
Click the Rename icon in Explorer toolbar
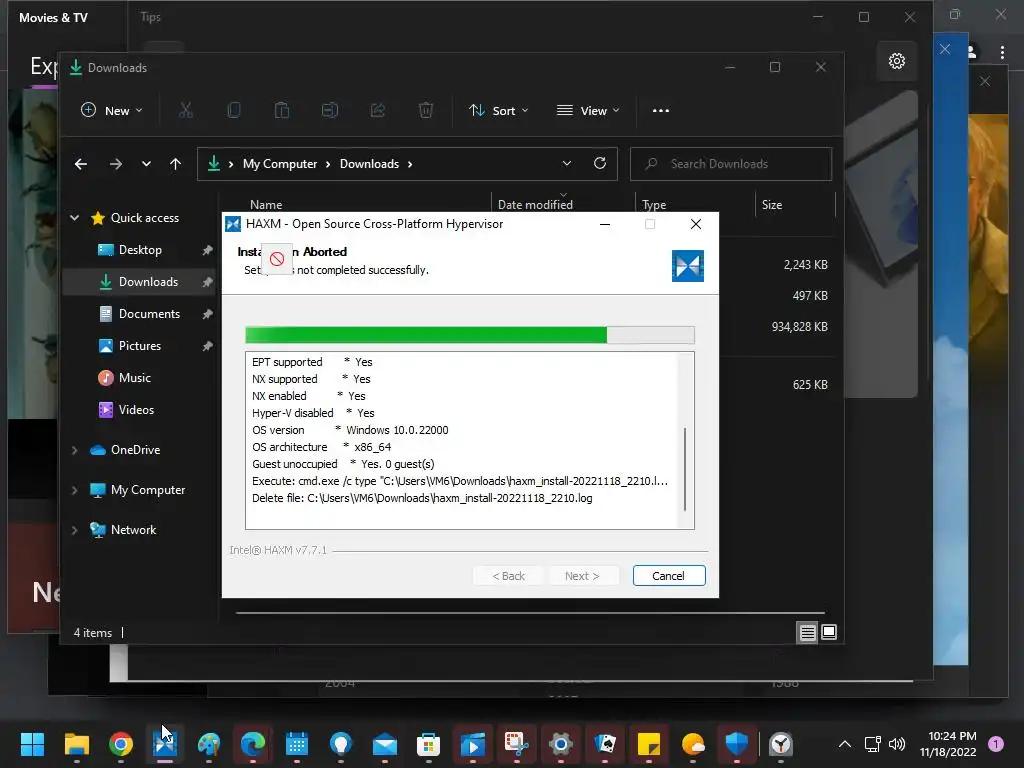click(330, 110)
